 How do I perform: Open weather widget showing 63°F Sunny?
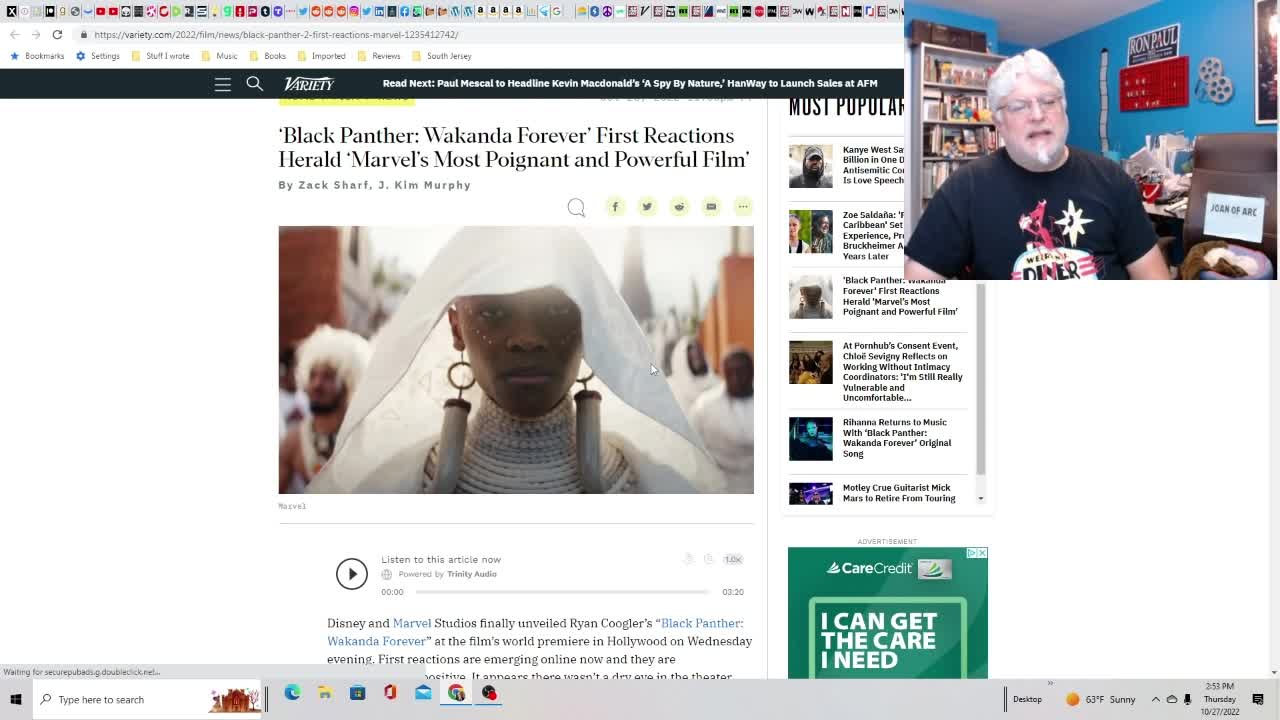click(x=1100, y=700)
